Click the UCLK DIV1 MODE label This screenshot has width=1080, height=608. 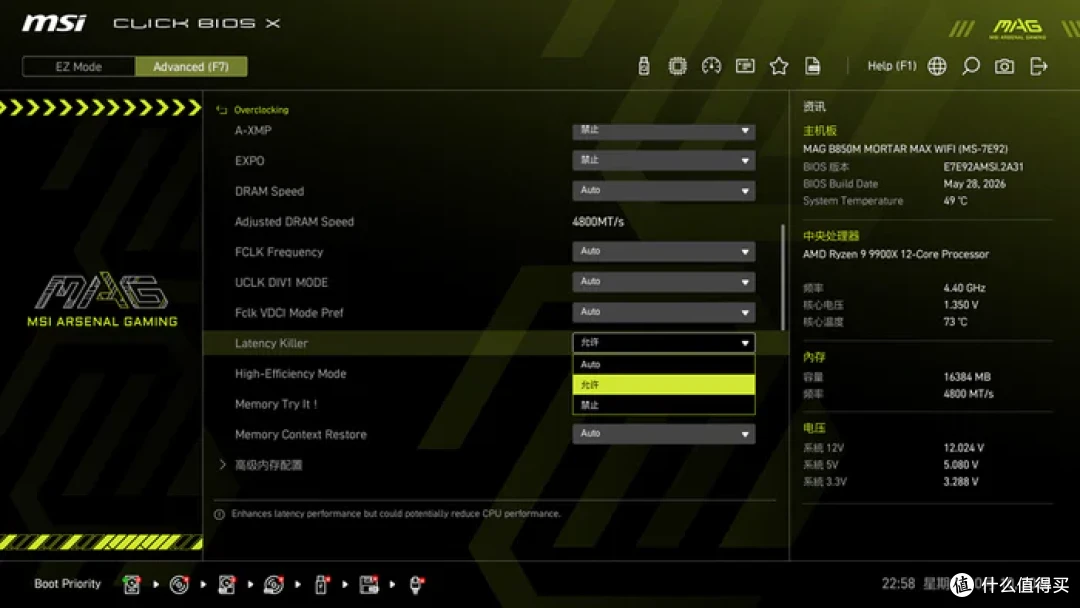point(281,282)
